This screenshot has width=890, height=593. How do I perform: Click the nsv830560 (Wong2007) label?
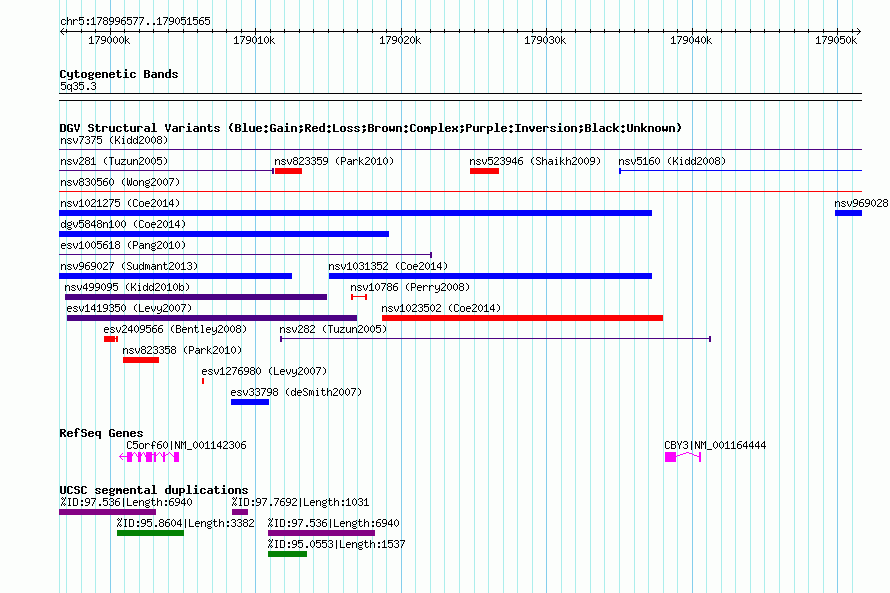tap(120, 182)
